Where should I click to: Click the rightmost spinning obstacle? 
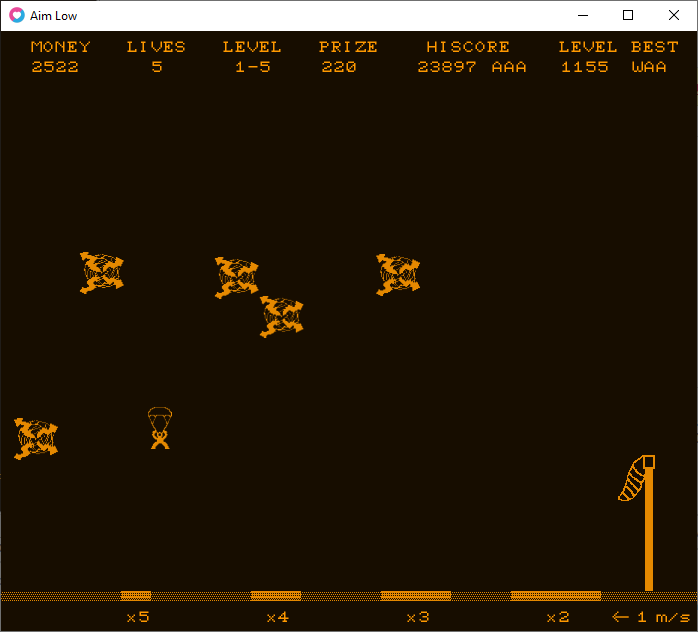[398, 275]
